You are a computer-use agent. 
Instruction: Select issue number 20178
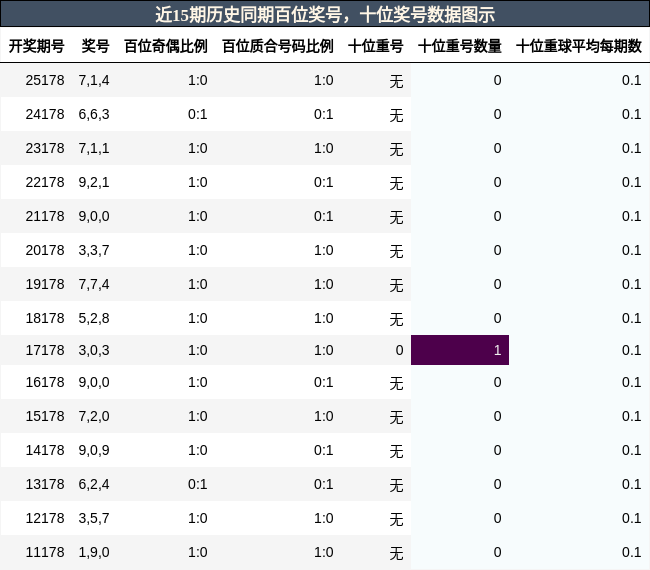[x=45, y=250]
